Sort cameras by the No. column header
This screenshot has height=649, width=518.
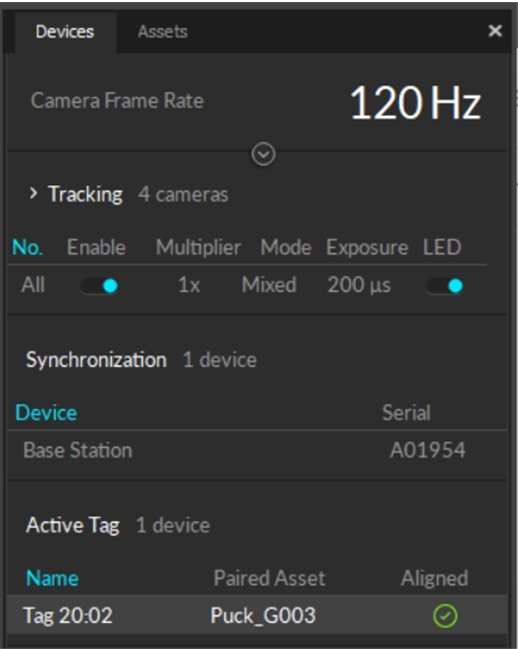(27, 247)
